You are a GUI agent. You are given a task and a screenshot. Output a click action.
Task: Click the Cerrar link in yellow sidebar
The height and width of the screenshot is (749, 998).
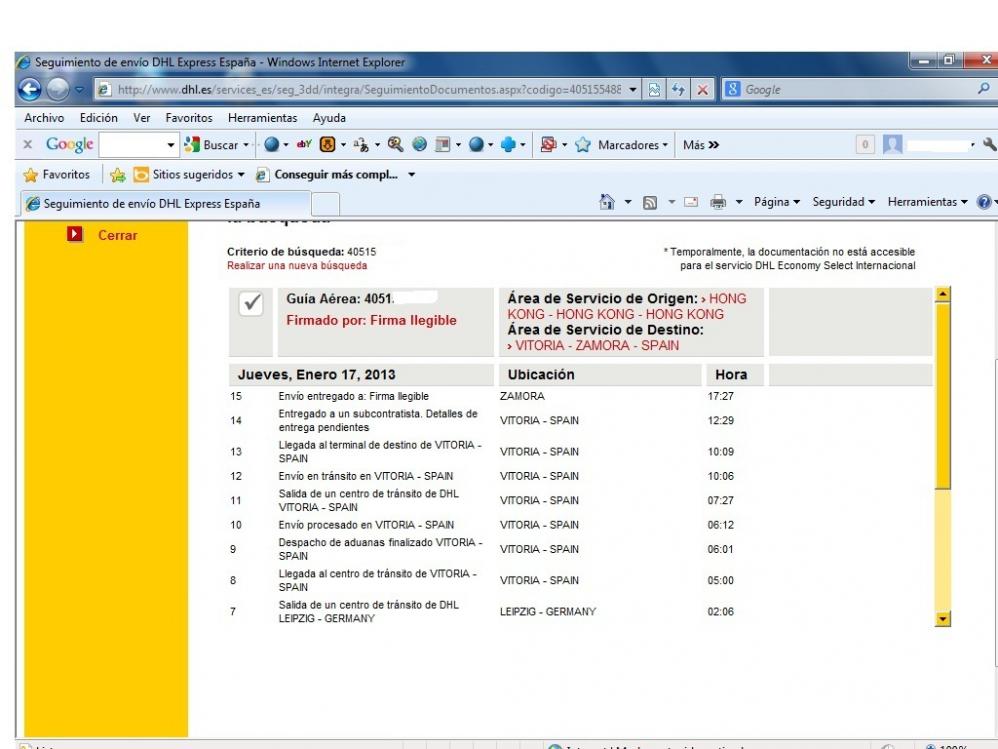(x=117, y=235)
